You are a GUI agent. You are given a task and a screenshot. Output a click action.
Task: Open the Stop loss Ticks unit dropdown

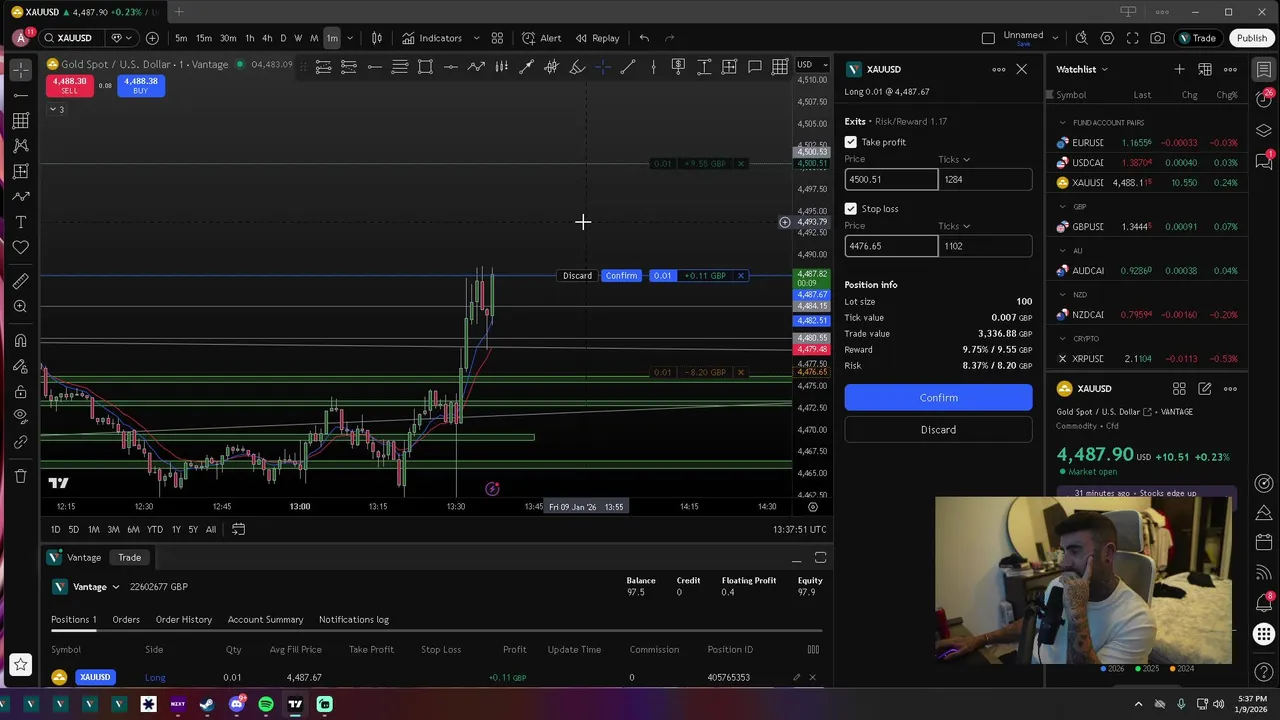pyautogui.click(x=954, y=226)
